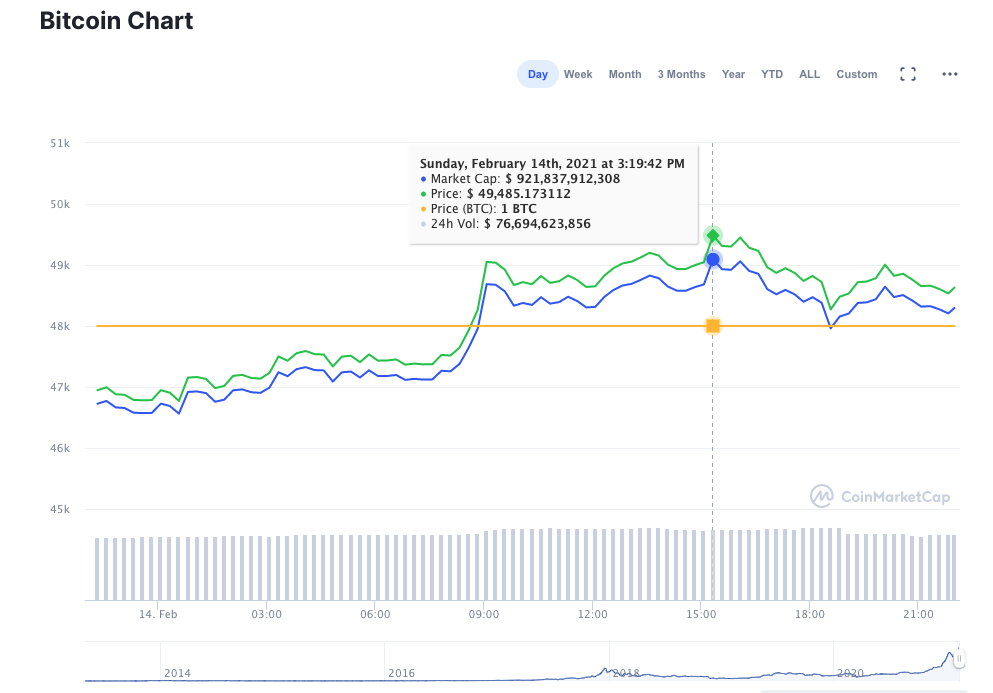Click the orange Price (BTC) line at 03:00
This screenshot has width=993, height=693.
(267, 326)
